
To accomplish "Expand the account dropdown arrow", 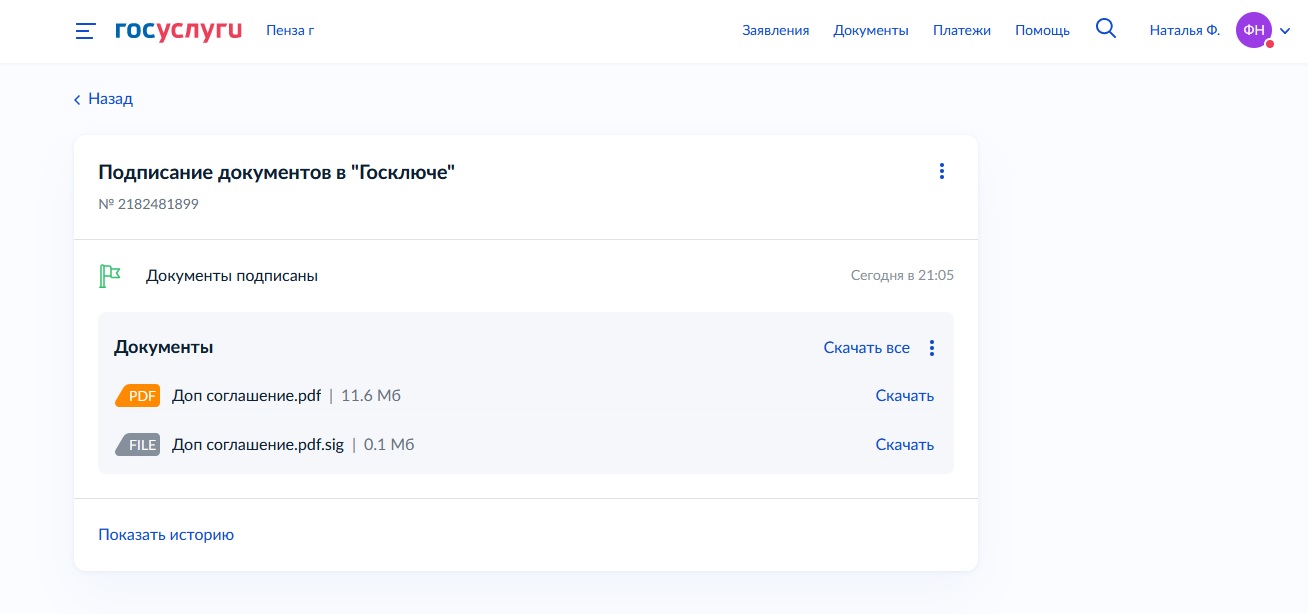I will tap(1285, 31).
